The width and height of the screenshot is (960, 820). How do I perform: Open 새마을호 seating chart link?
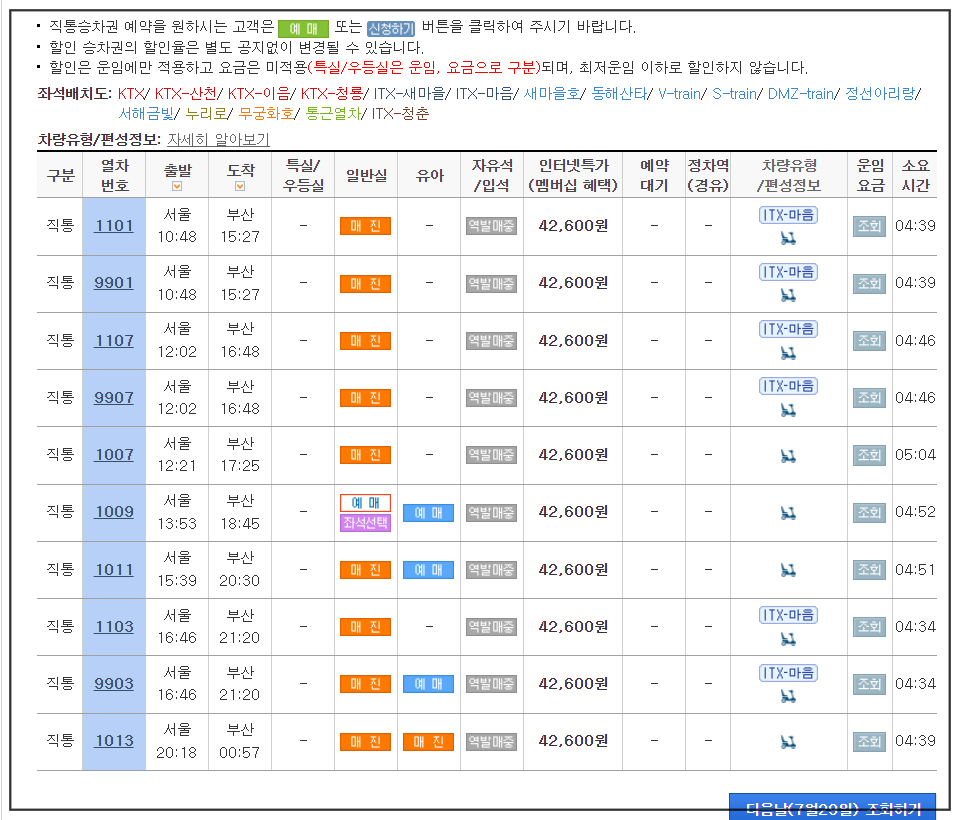(x=552, y=94)
